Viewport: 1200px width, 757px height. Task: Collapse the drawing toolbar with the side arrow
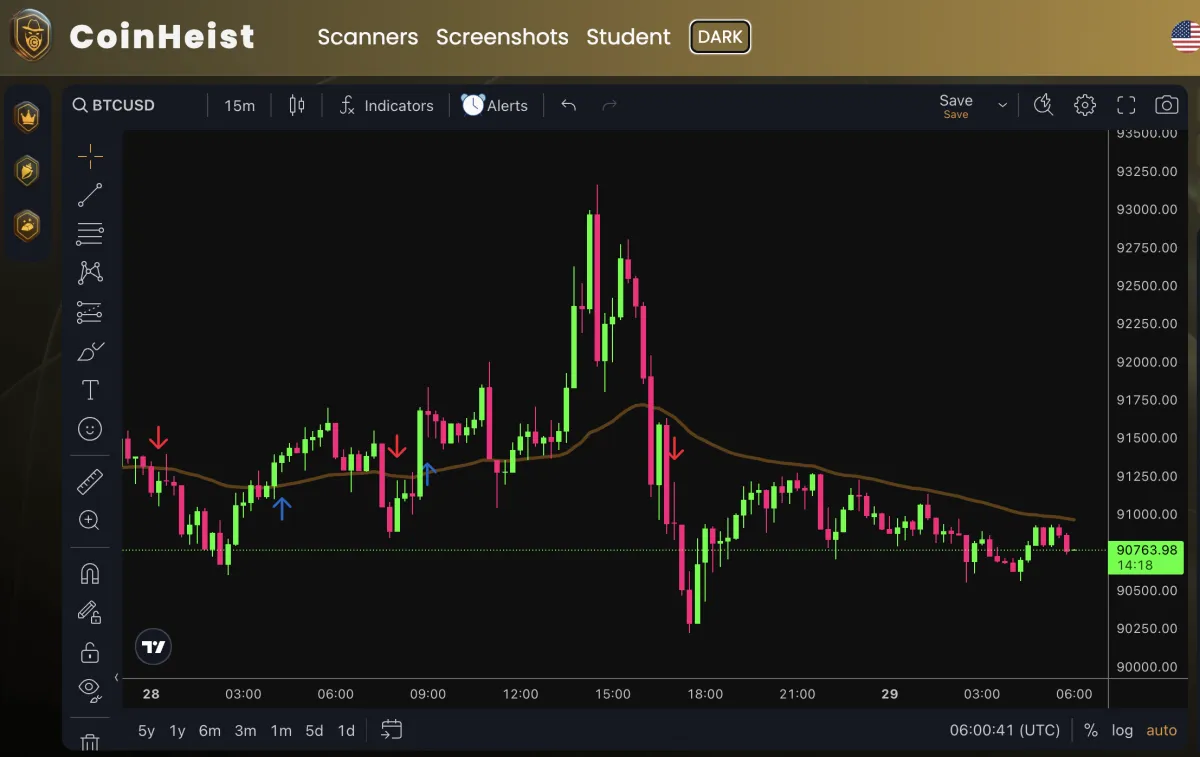pos(117,677)
